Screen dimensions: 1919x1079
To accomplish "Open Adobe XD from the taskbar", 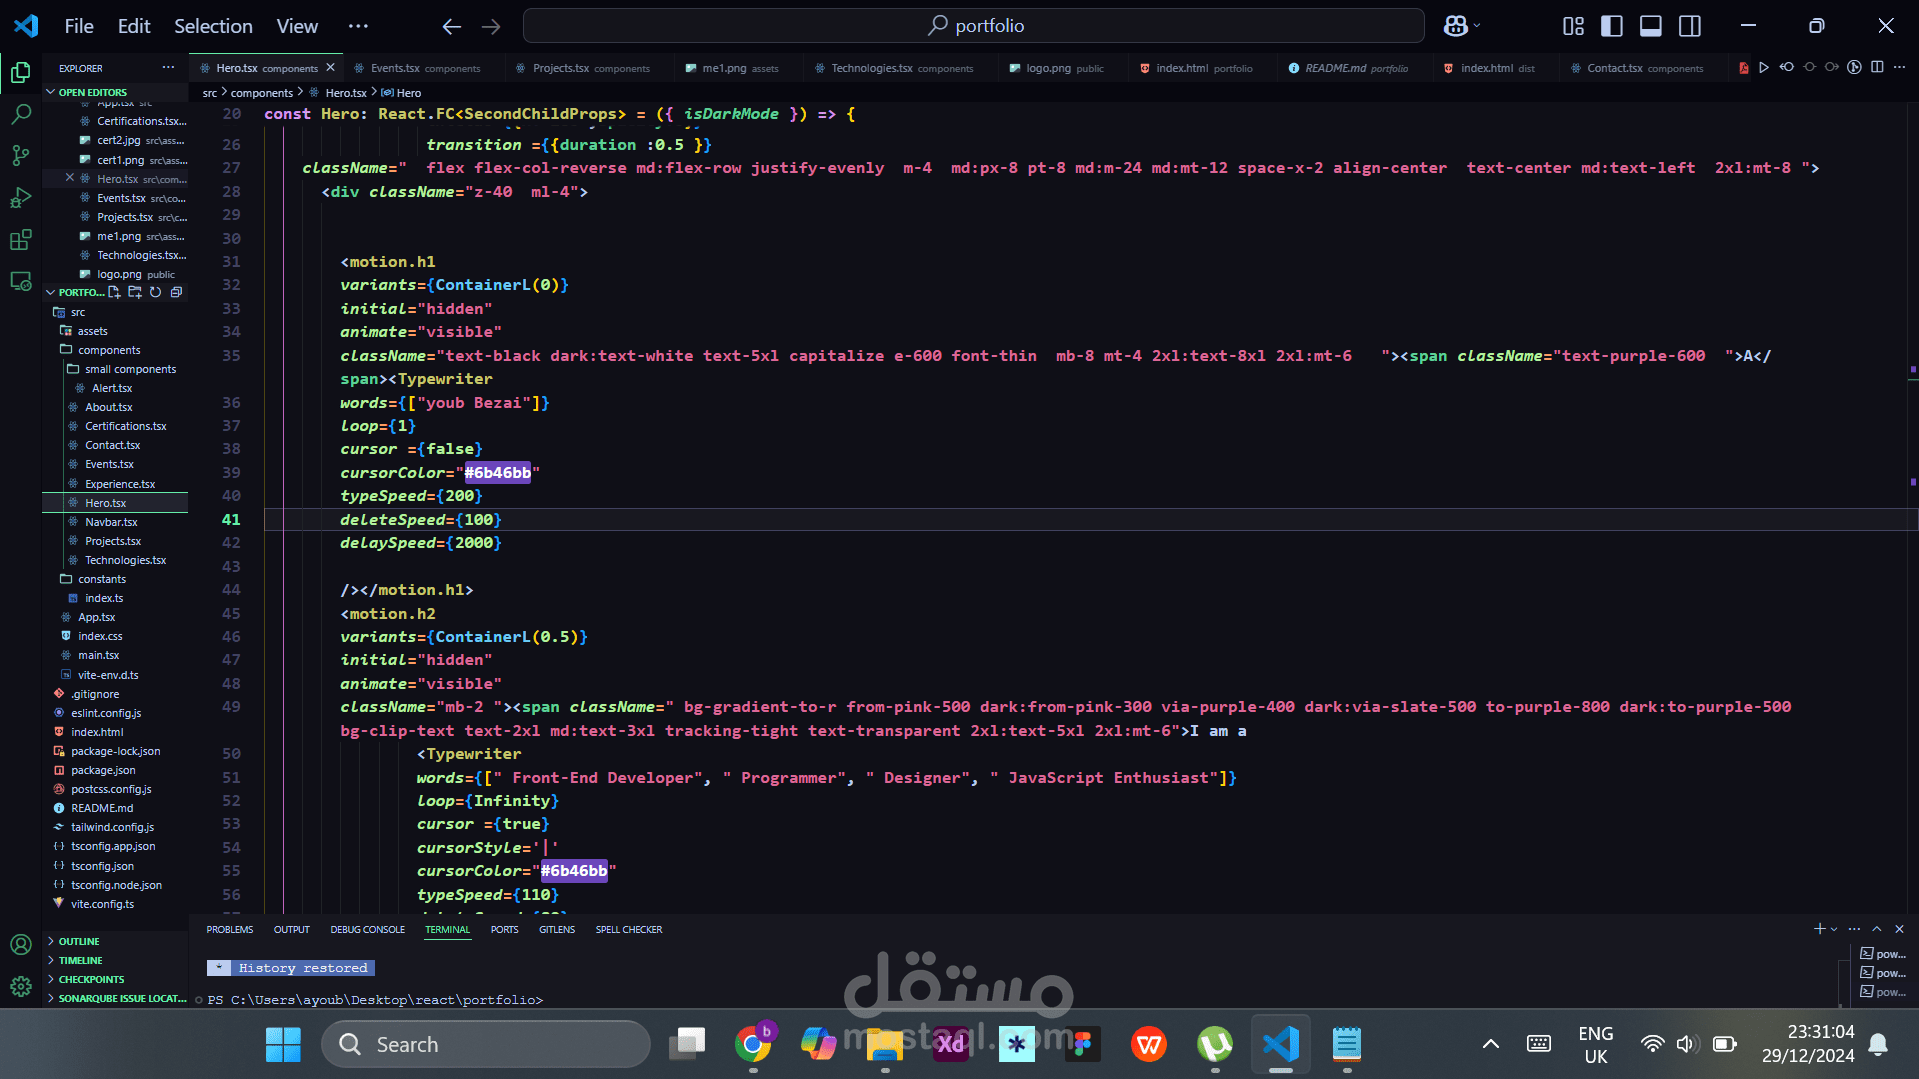I will (x=951, y=1045).
